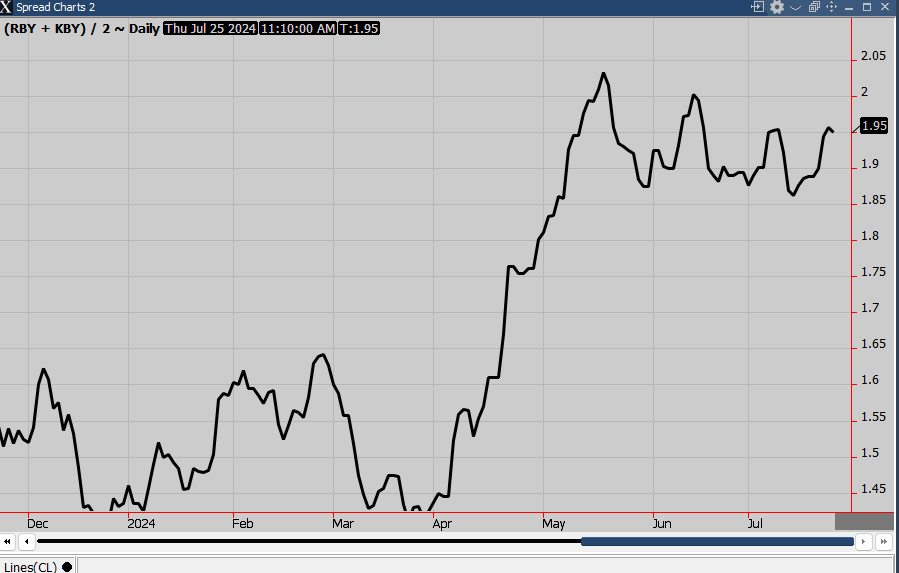Jump to chart end with double-right arrow

pyautogui.click(x=884, y=541)
